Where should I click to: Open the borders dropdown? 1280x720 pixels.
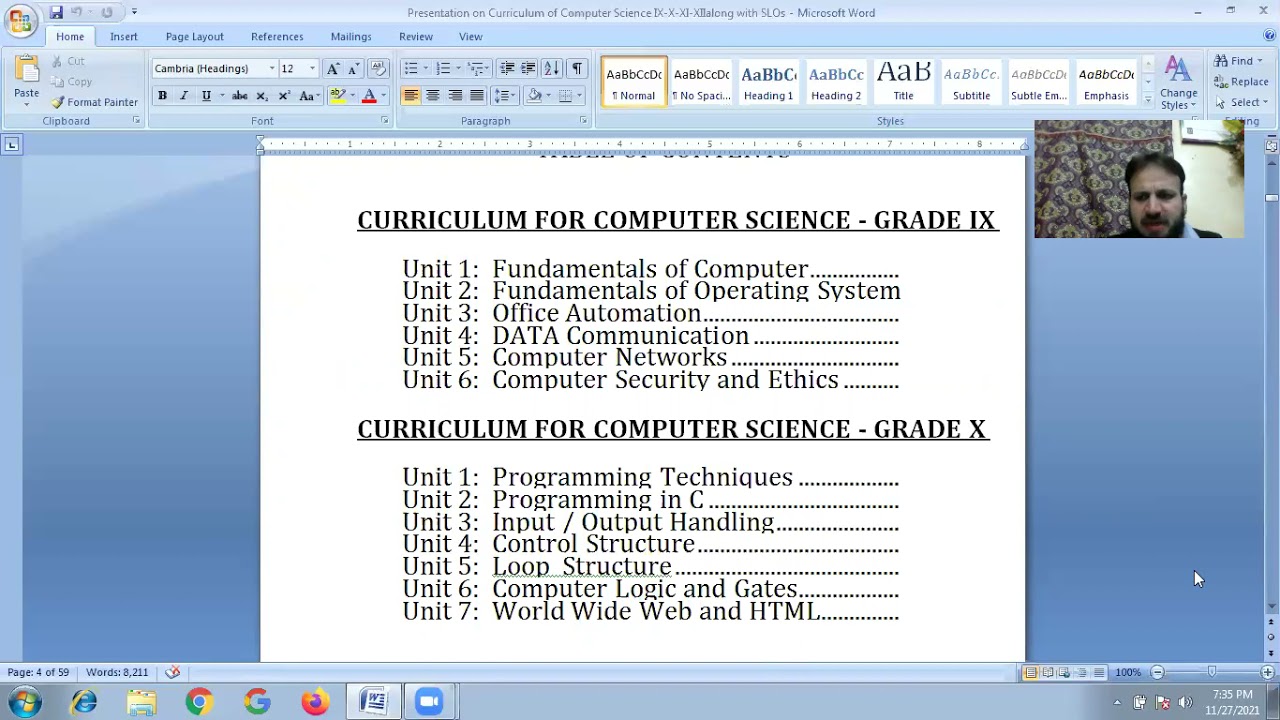pyautogui.click(x=581, y=96)
